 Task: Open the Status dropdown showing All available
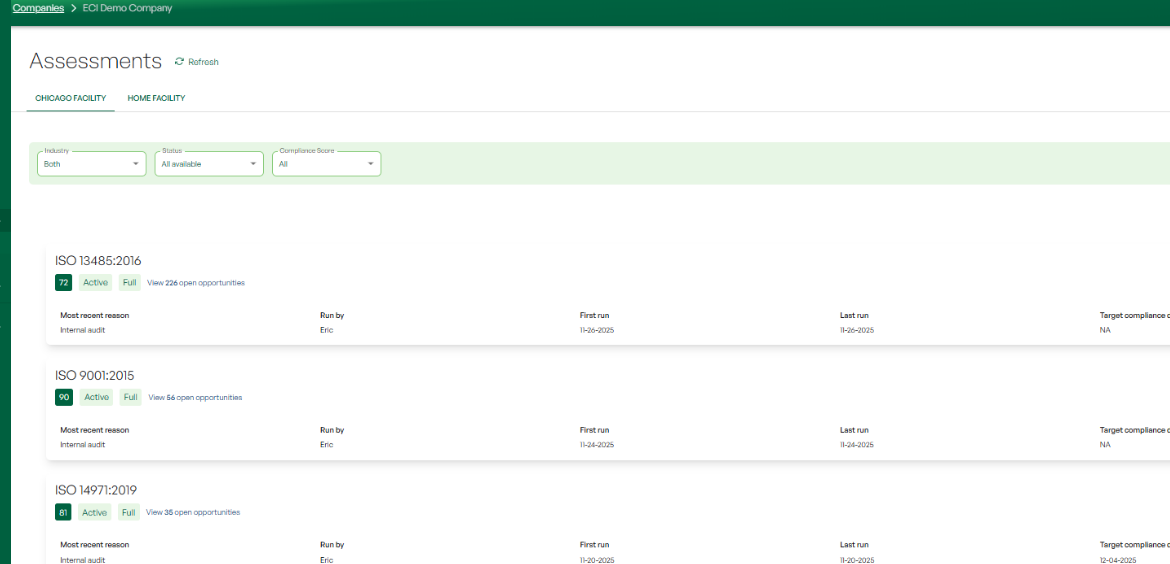[209, 164]
